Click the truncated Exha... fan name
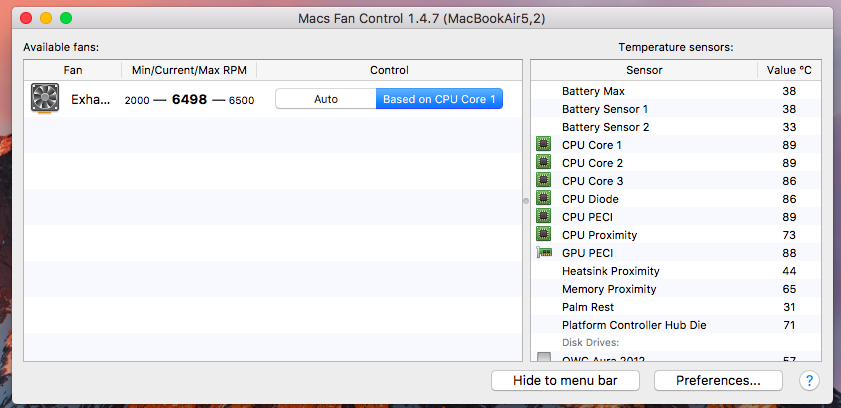Screen dimensions: 841x408 tap(91, 99)
